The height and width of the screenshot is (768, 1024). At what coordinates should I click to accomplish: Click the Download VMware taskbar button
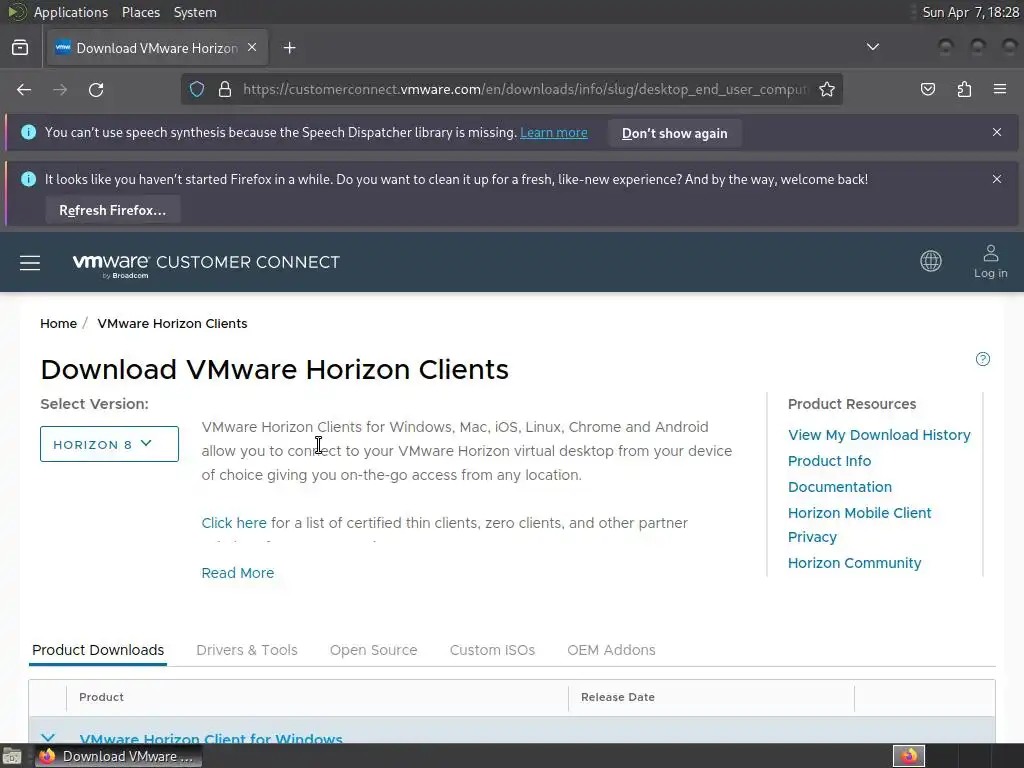click(118, 756)
